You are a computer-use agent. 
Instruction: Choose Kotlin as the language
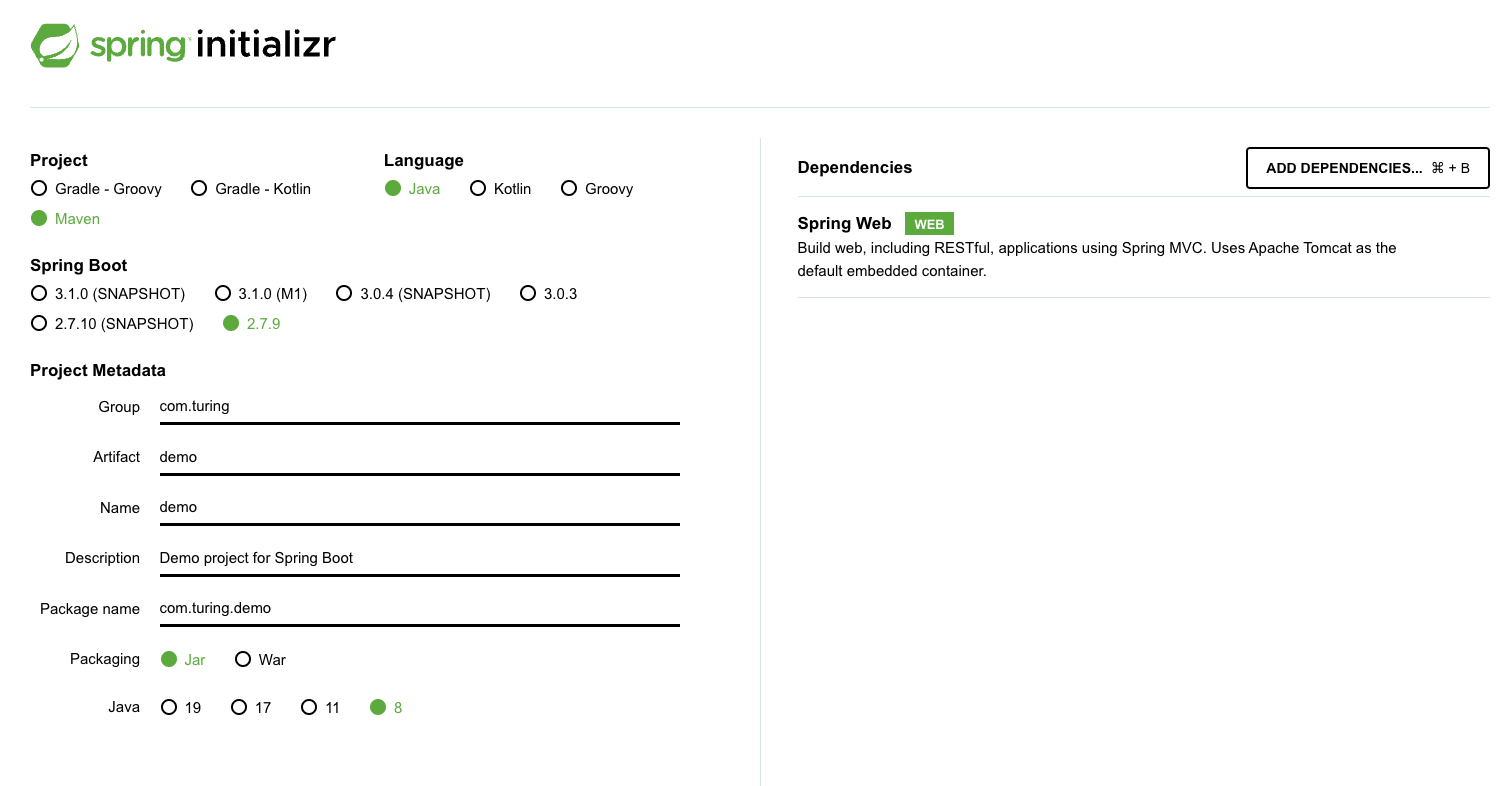501,188
